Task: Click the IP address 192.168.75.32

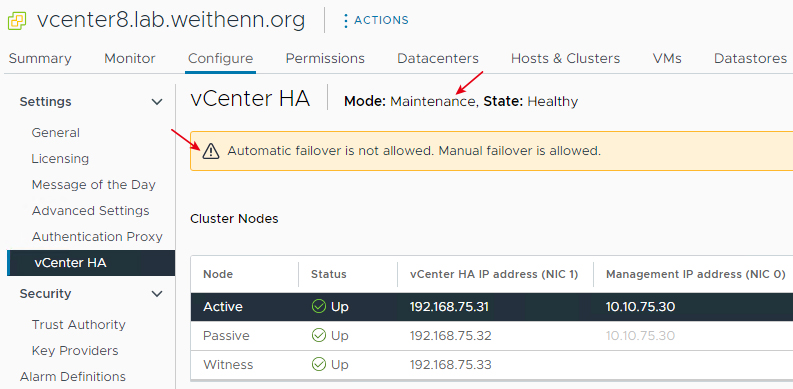Action: click(x=451, y=336)
